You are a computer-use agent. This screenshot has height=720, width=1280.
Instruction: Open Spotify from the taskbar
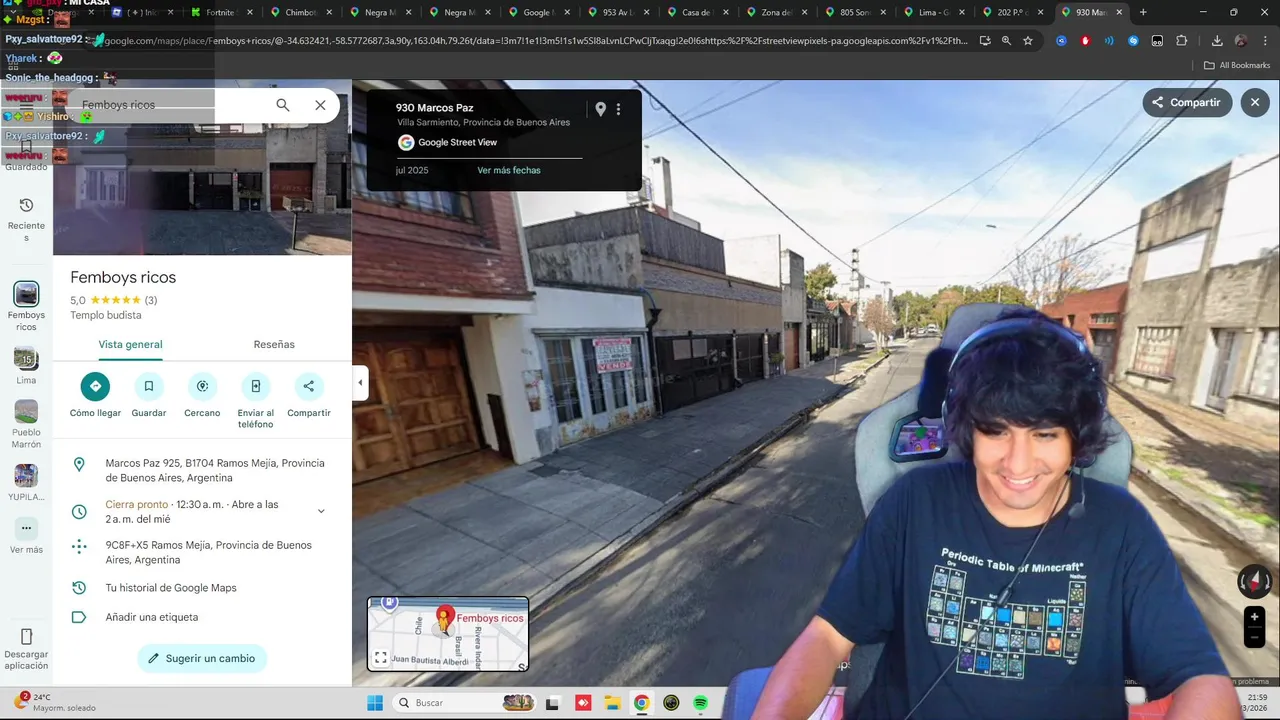(x=701, y=703)
